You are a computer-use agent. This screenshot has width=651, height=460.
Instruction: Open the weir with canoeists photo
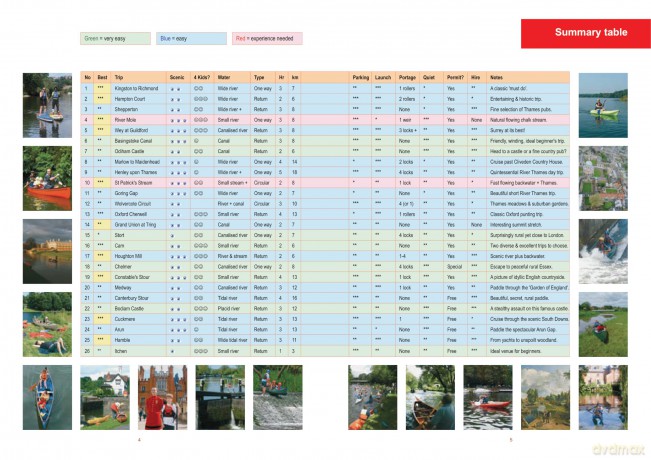click(278, 397)
